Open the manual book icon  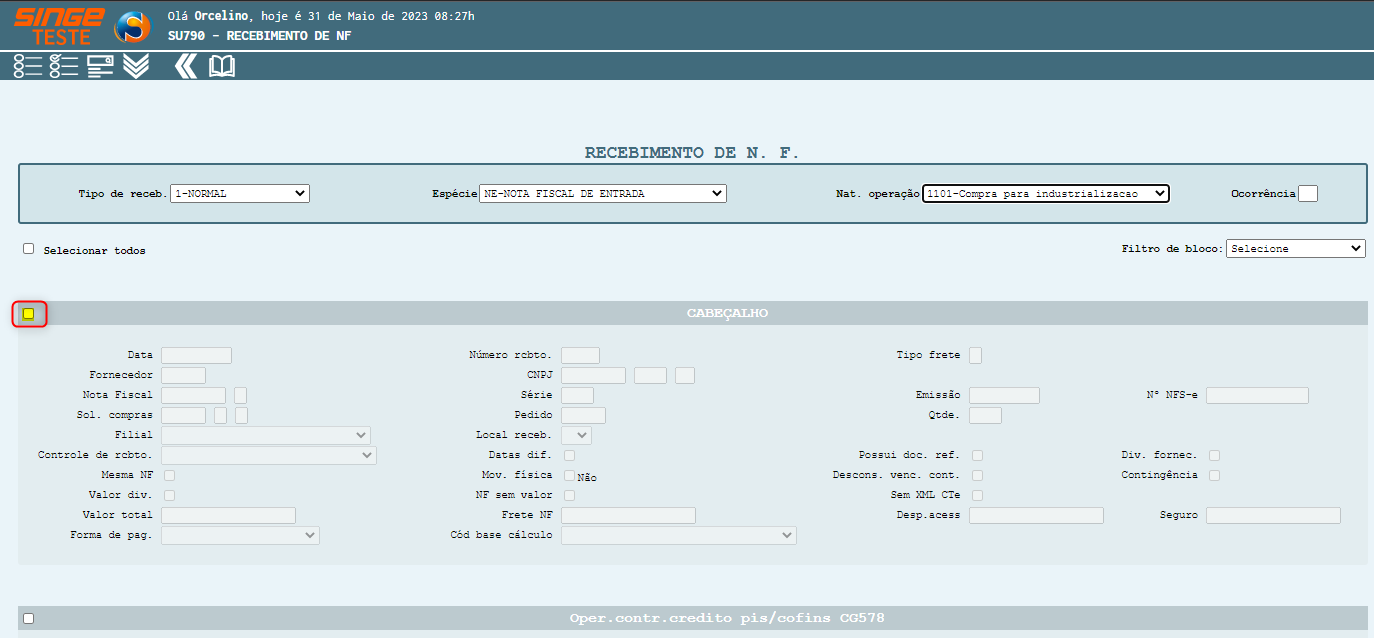222,66
